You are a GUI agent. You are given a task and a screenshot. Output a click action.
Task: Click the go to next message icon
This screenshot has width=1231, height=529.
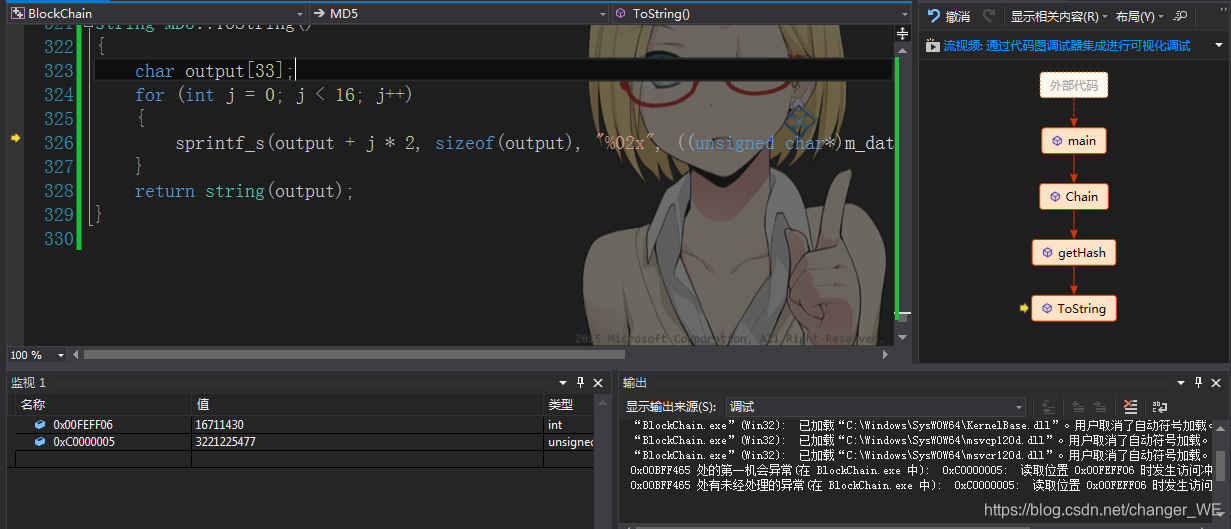coord(1100,407)
